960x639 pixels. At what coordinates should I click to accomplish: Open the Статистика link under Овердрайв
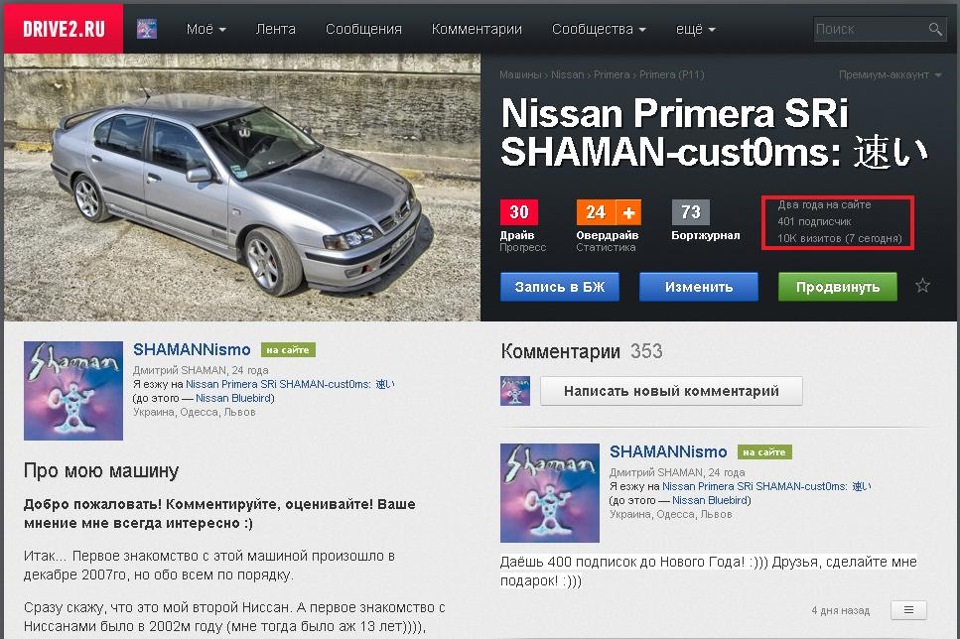pos(606,247)
